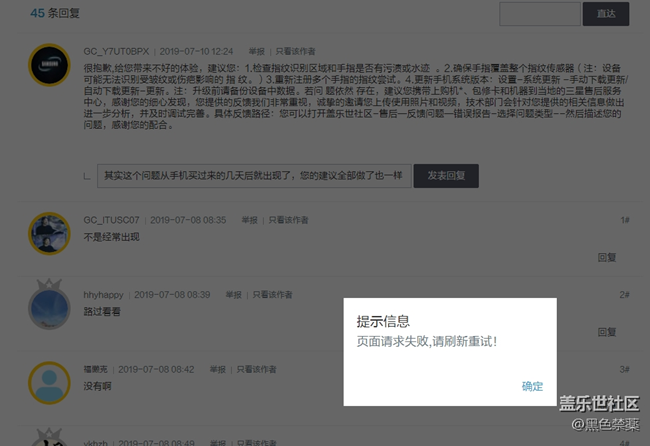This screenshot has height=446, width=650.
Task: Reply to floor 1# using 回复
Action: point(607,257)
